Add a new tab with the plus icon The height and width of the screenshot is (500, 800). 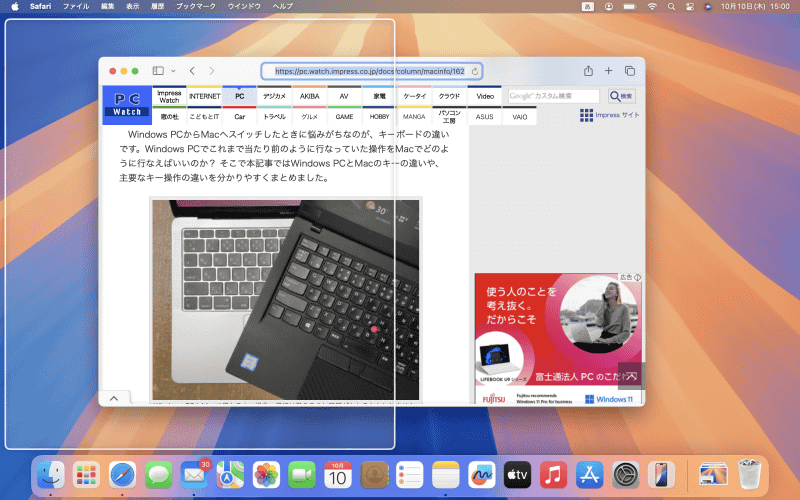[609, 71]
